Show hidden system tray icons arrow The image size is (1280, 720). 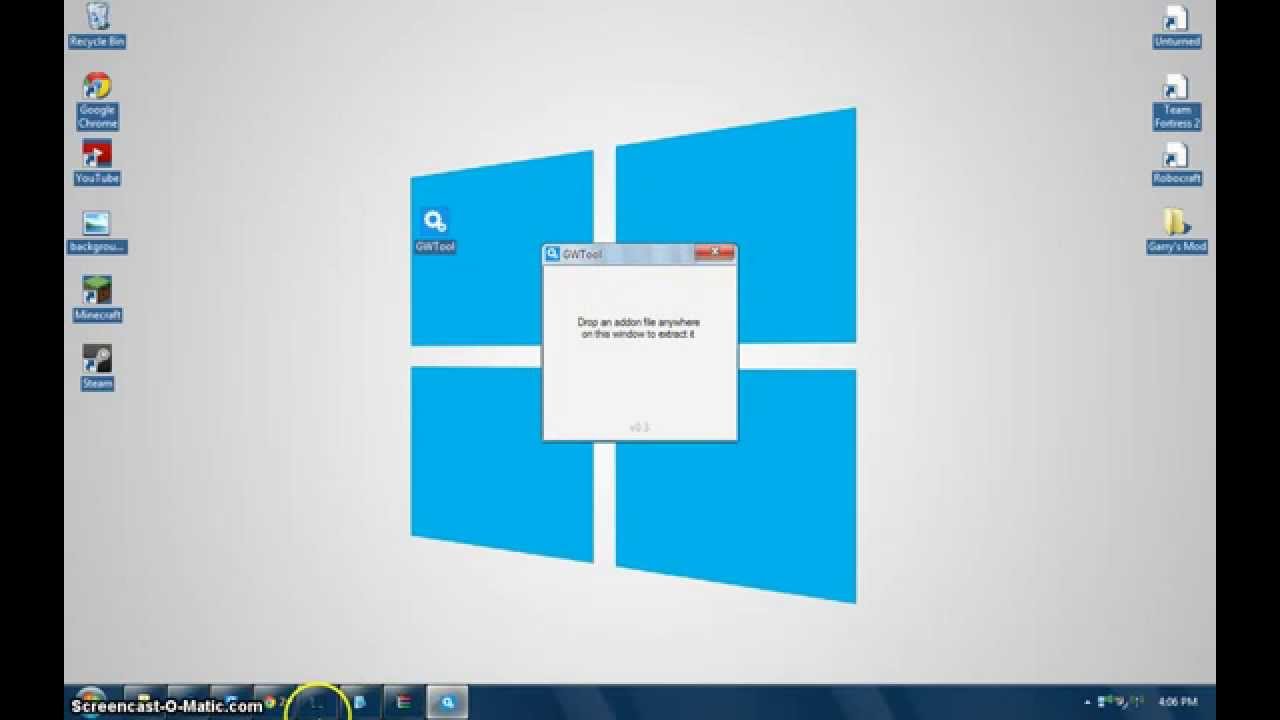point(1087,702)
